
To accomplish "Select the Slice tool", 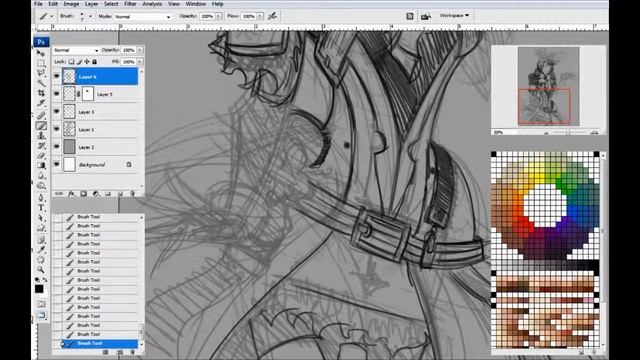I will tap(41, 103).
